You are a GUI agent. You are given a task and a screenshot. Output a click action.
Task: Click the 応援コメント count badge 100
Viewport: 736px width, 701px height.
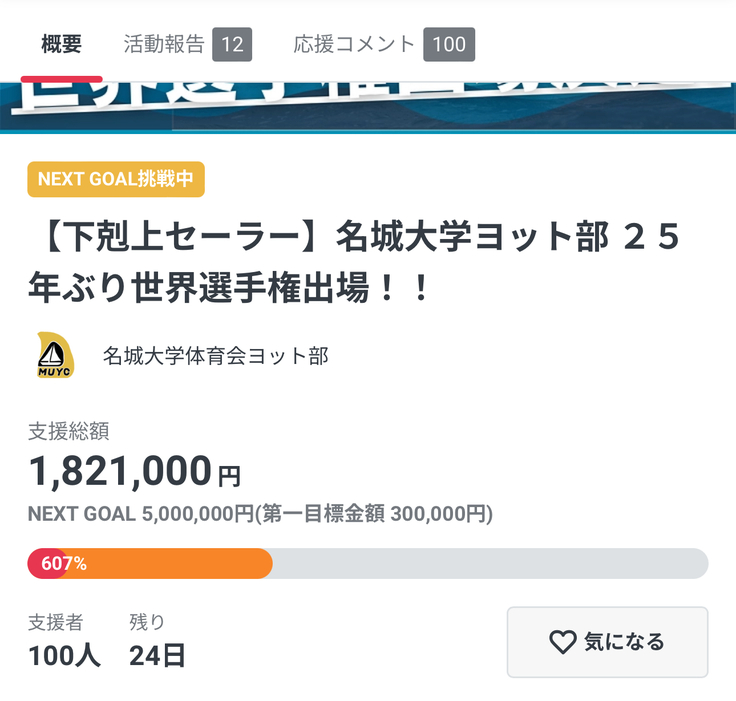(449, 45)
